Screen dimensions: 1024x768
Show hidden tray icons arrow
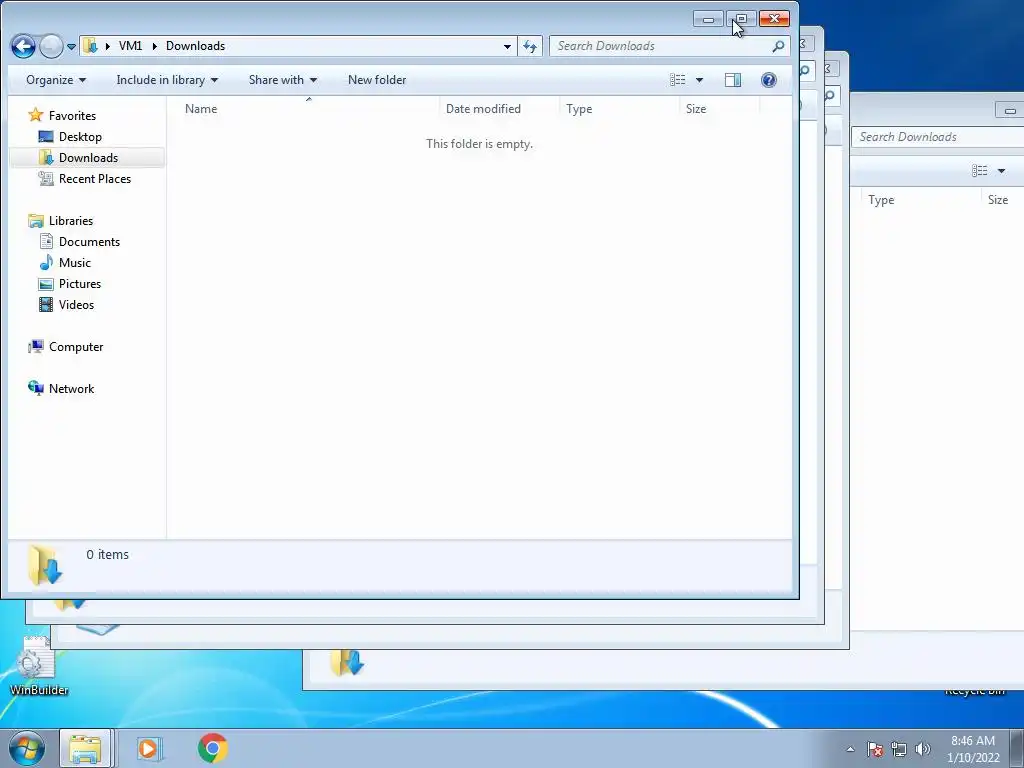pos(850,749)
